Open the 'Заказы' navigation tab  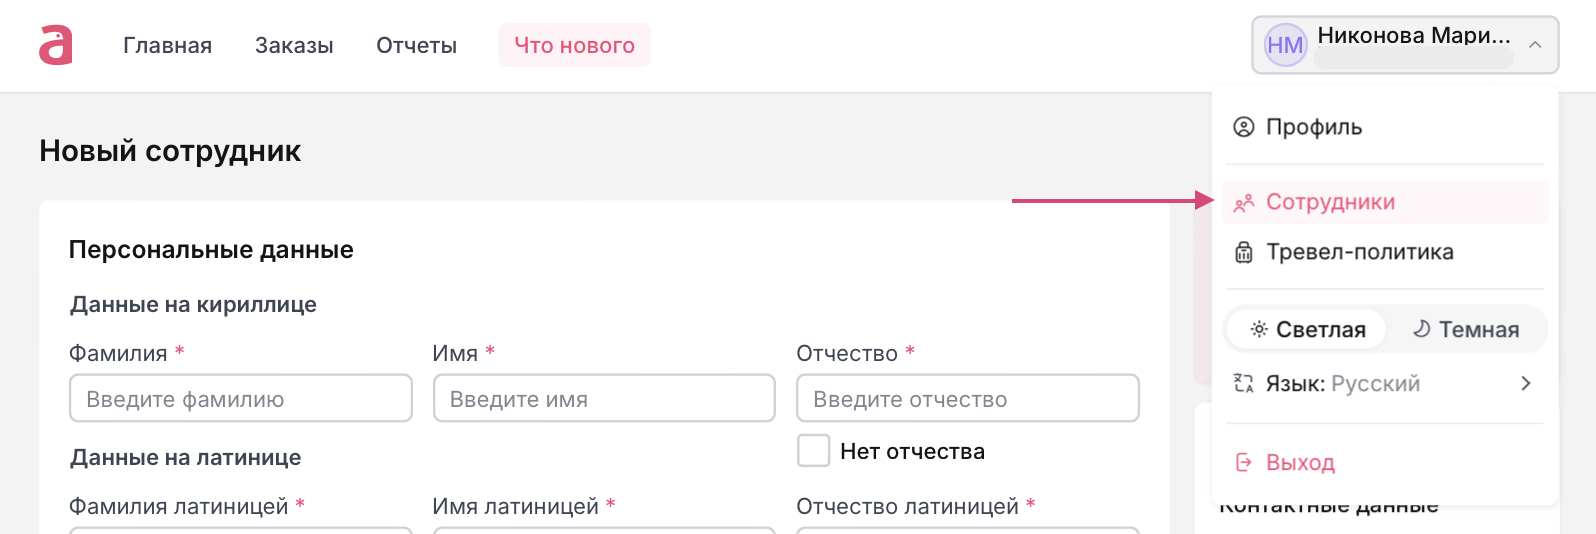(294, 45)
